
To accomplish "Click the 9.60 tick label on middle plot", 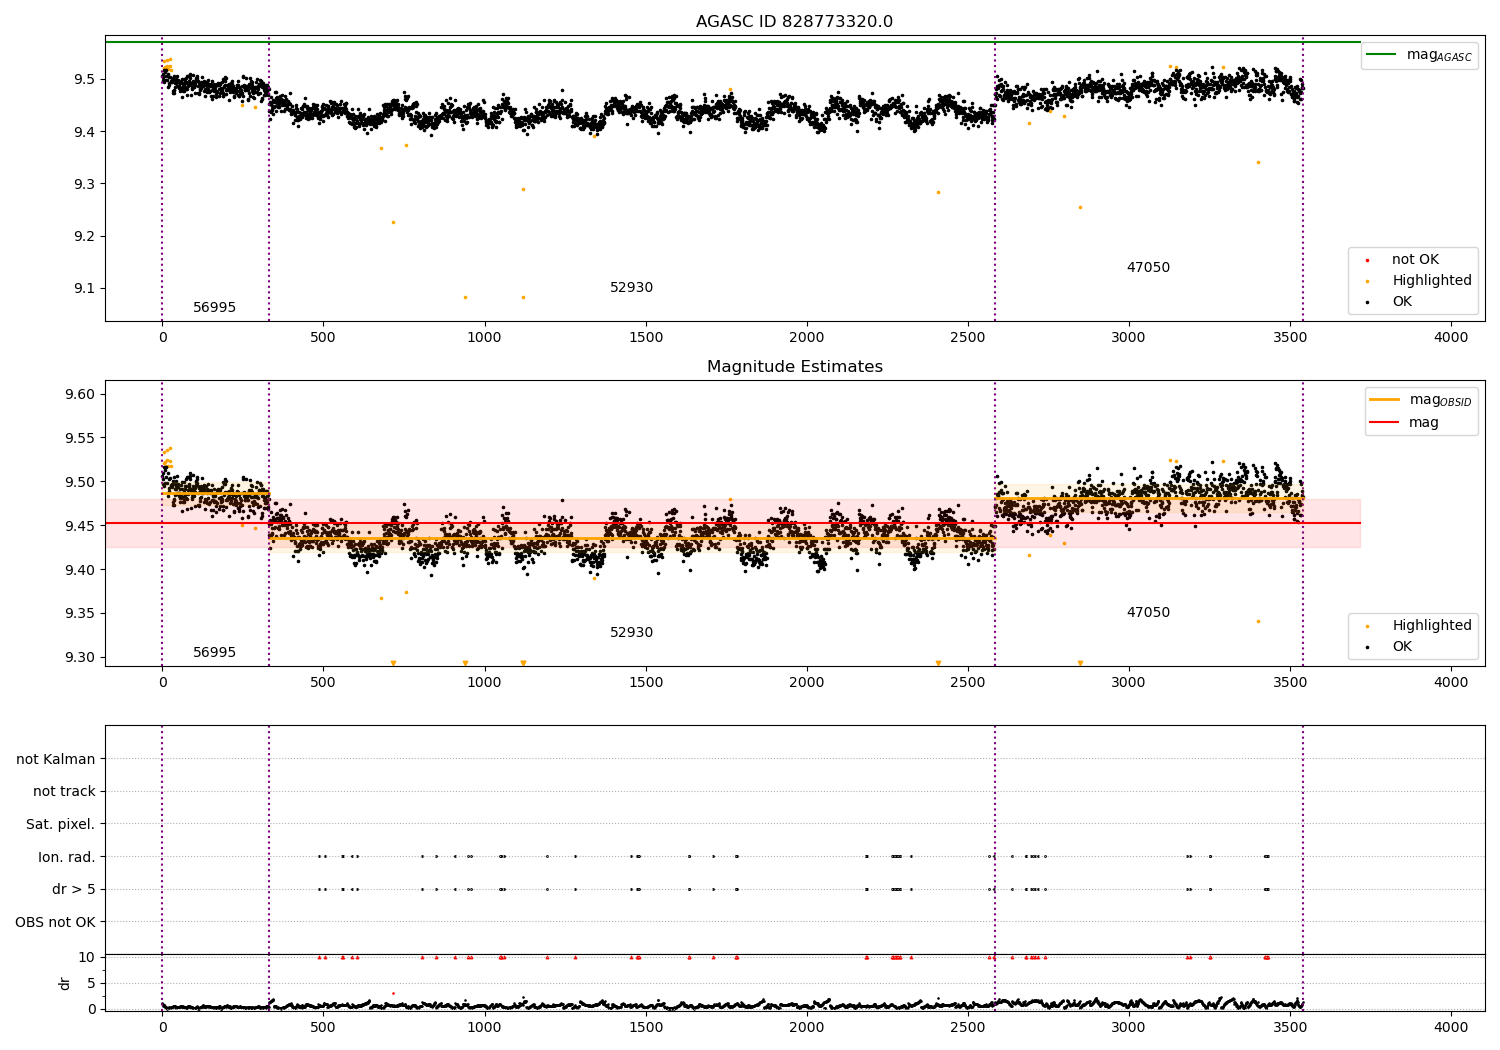I will pos(80,394).
